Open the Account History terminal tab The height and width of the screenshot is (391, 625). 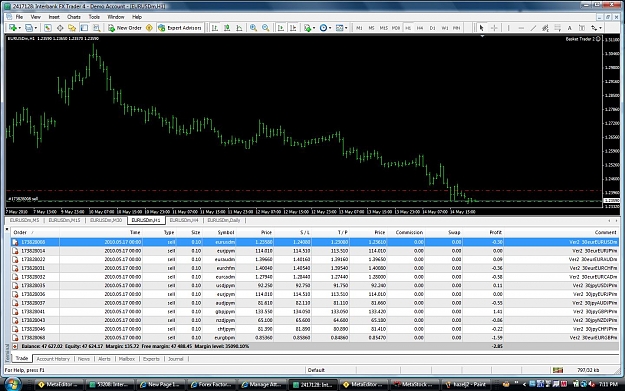[x=53, y=359]
